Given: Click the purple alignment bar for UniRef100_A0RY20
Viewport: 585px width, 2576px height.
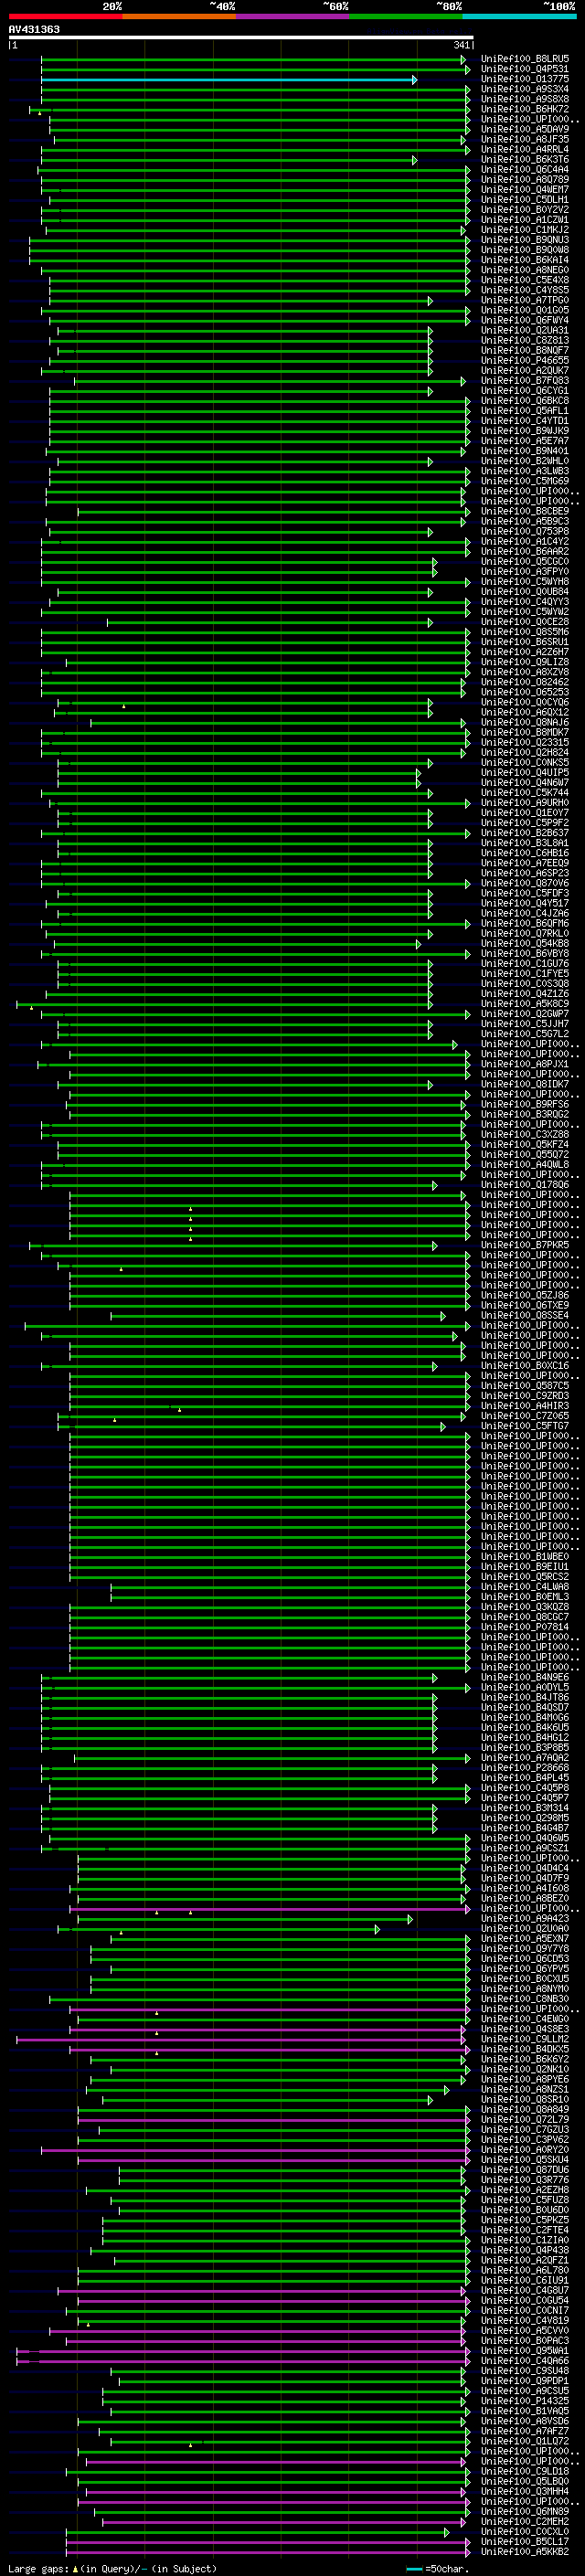Looking at the screenshot, I should pyautogui.click(x=255, y=2150).
